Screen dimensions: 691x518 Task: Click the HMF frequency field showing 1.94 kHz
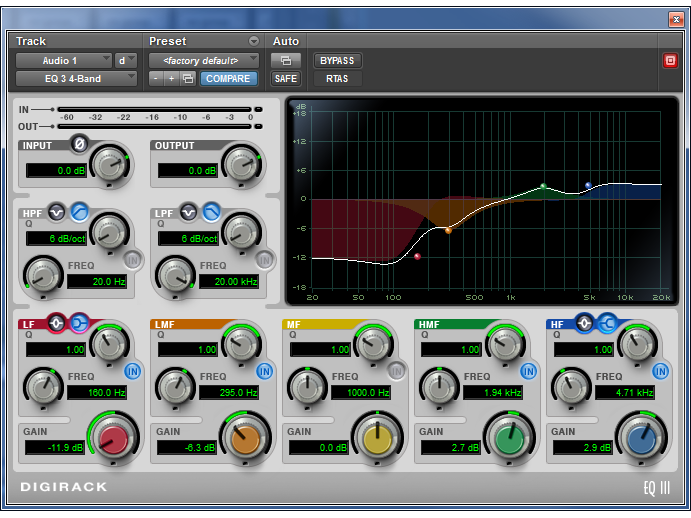point(493,392)
